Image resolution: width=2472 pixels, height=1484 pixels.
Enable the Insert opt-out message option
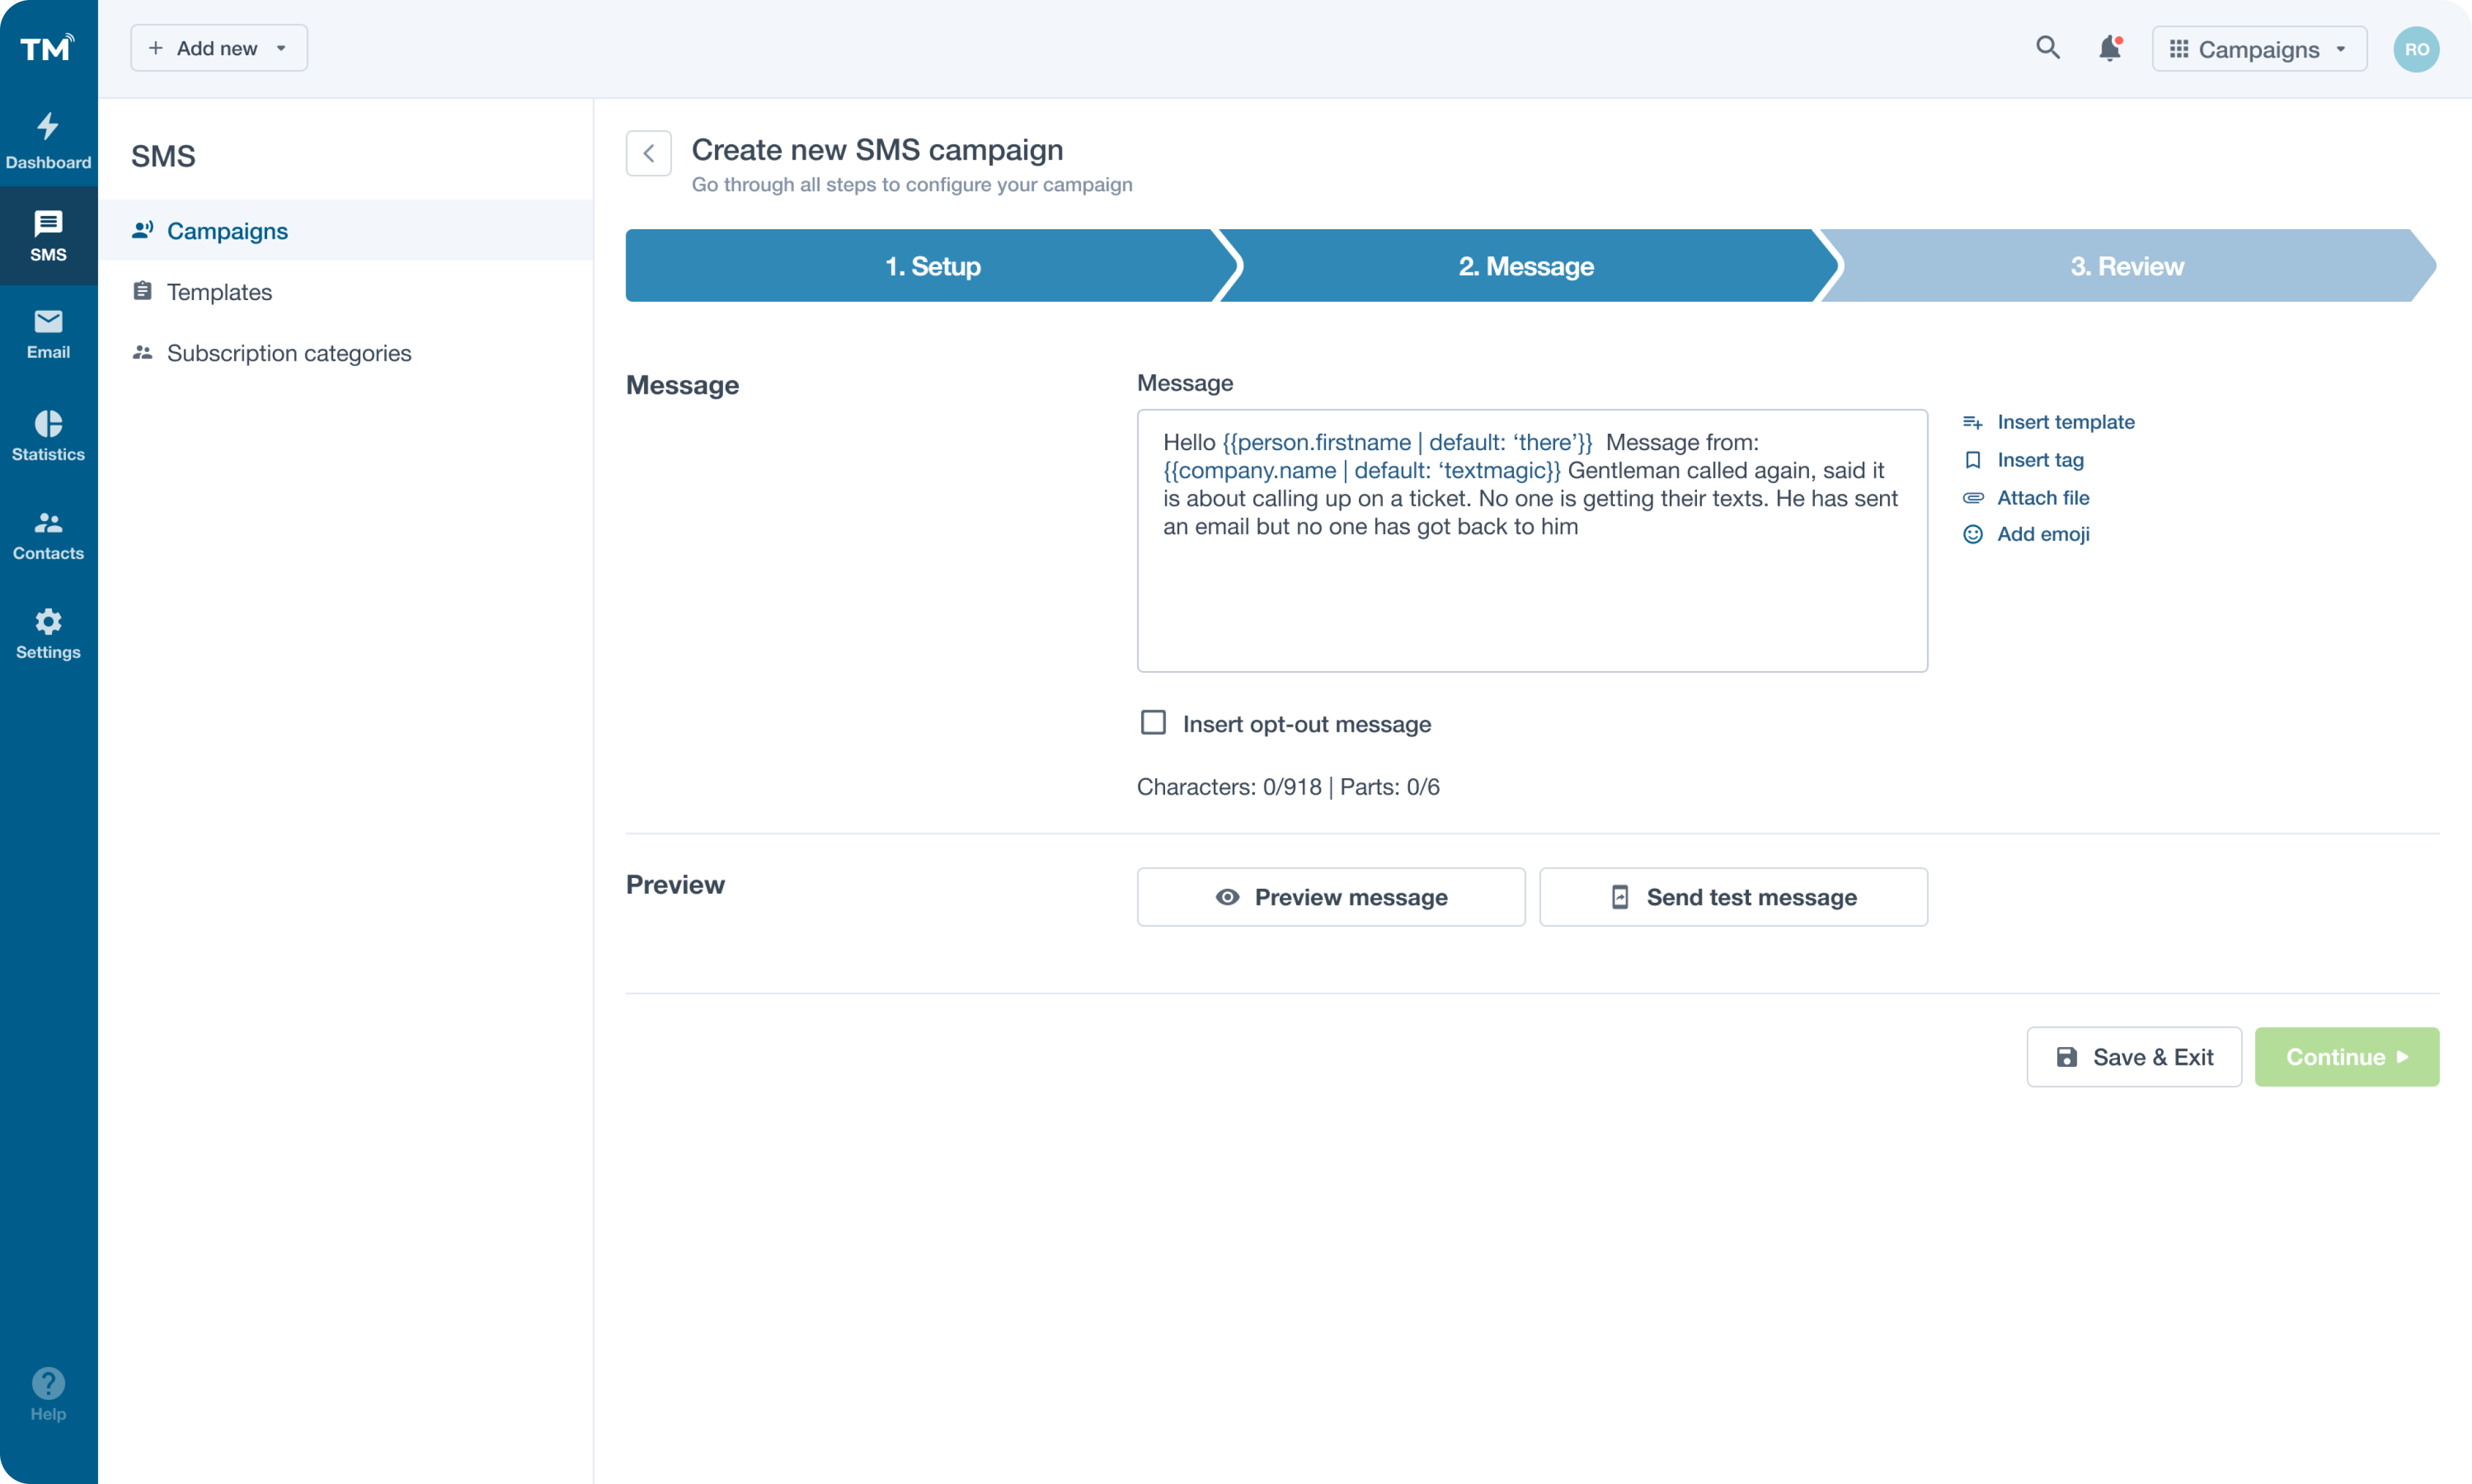tap(1153, 722)
